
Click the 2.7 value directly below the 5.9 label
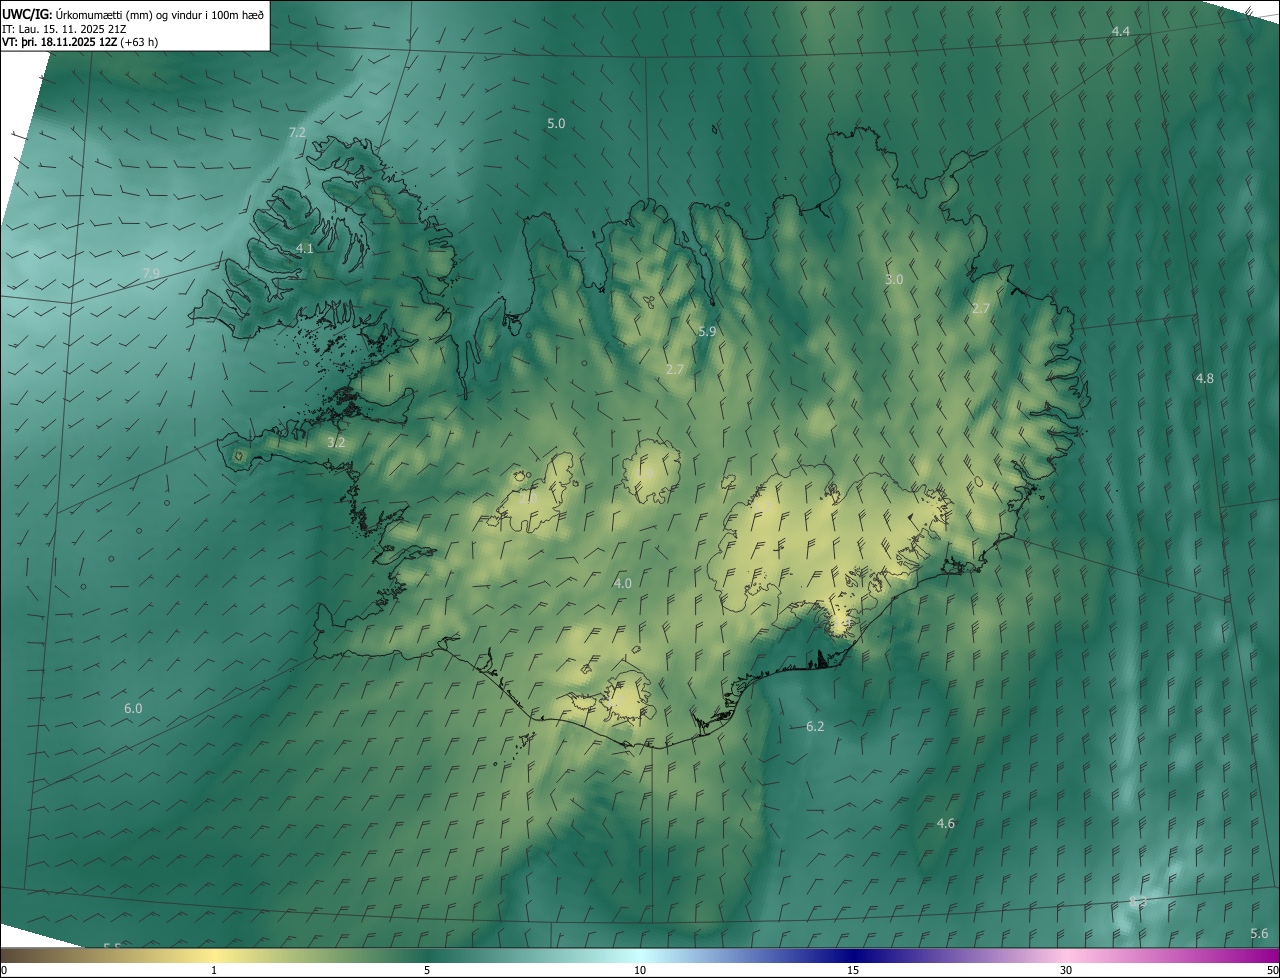point(675,369)
